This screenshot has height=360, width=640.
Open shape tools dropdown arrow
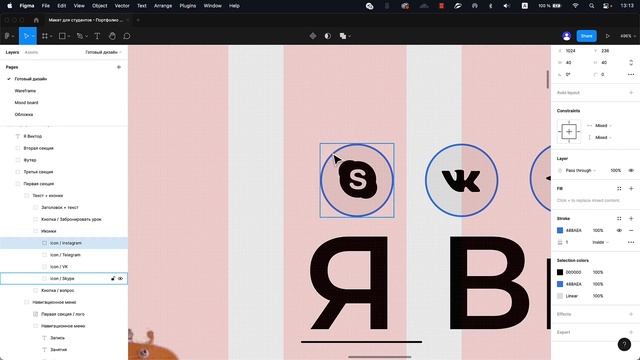(x=69, y=36)
